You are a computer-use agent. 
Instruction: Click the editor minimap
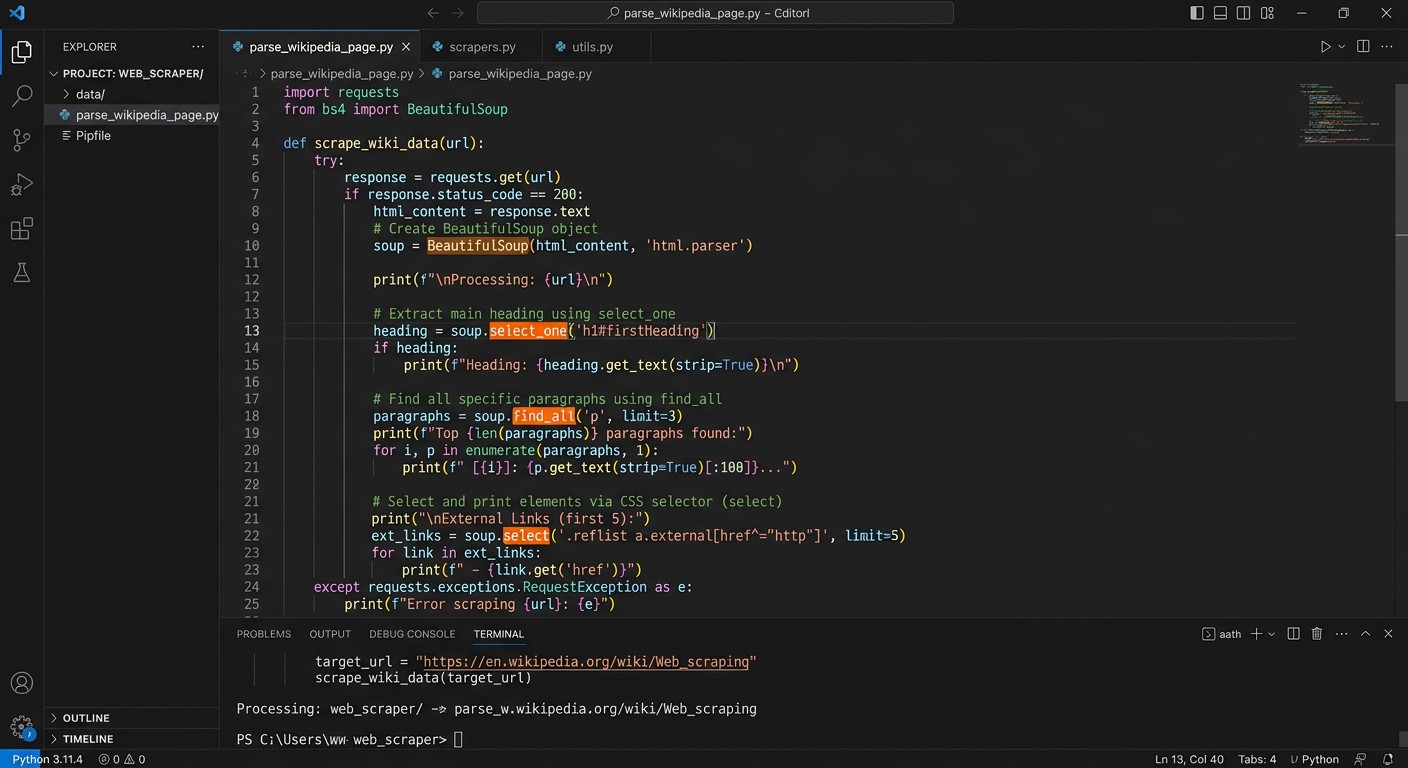[x=1346, y=115]
